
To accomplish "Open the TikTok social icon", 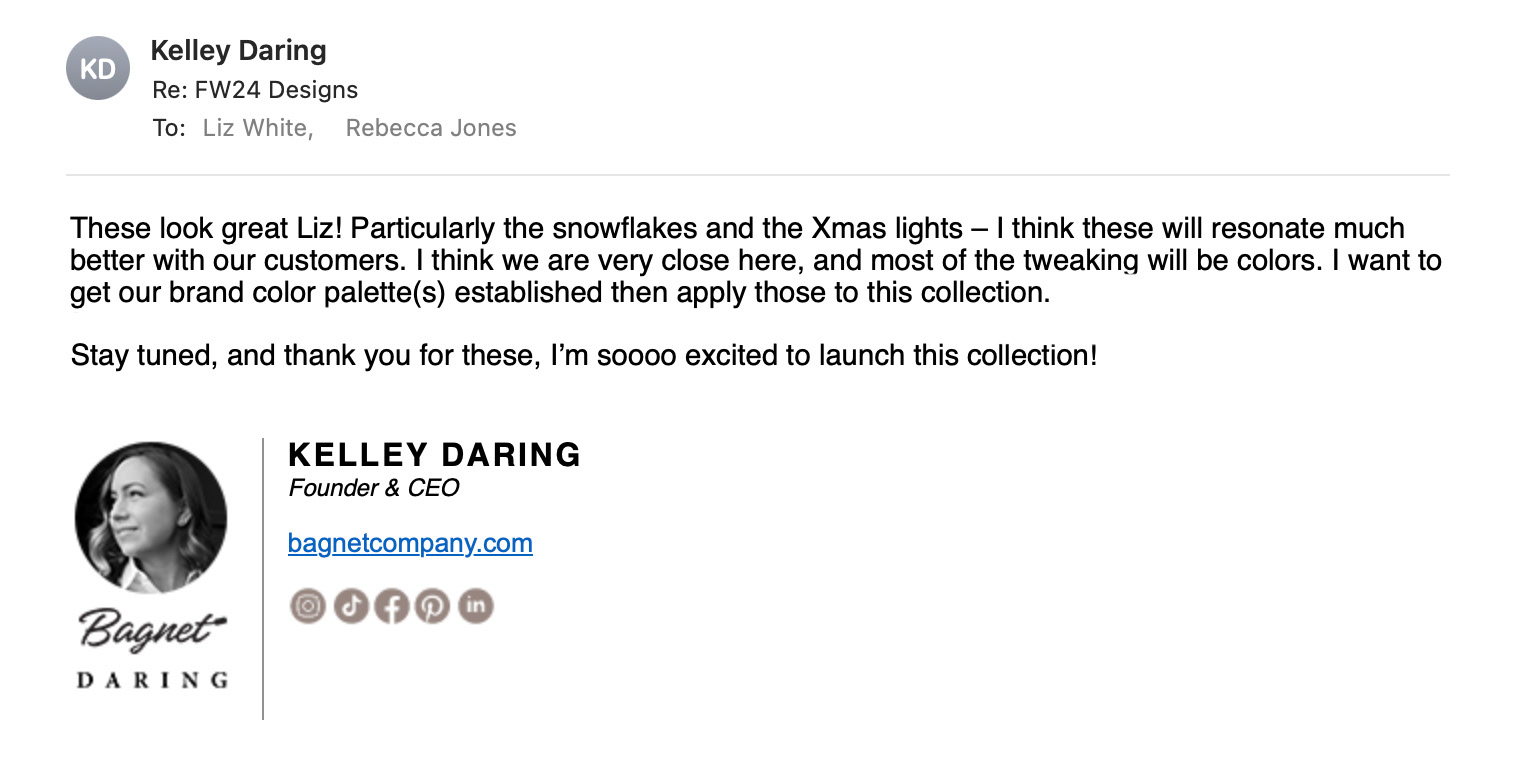I will [x=351, y=605].
